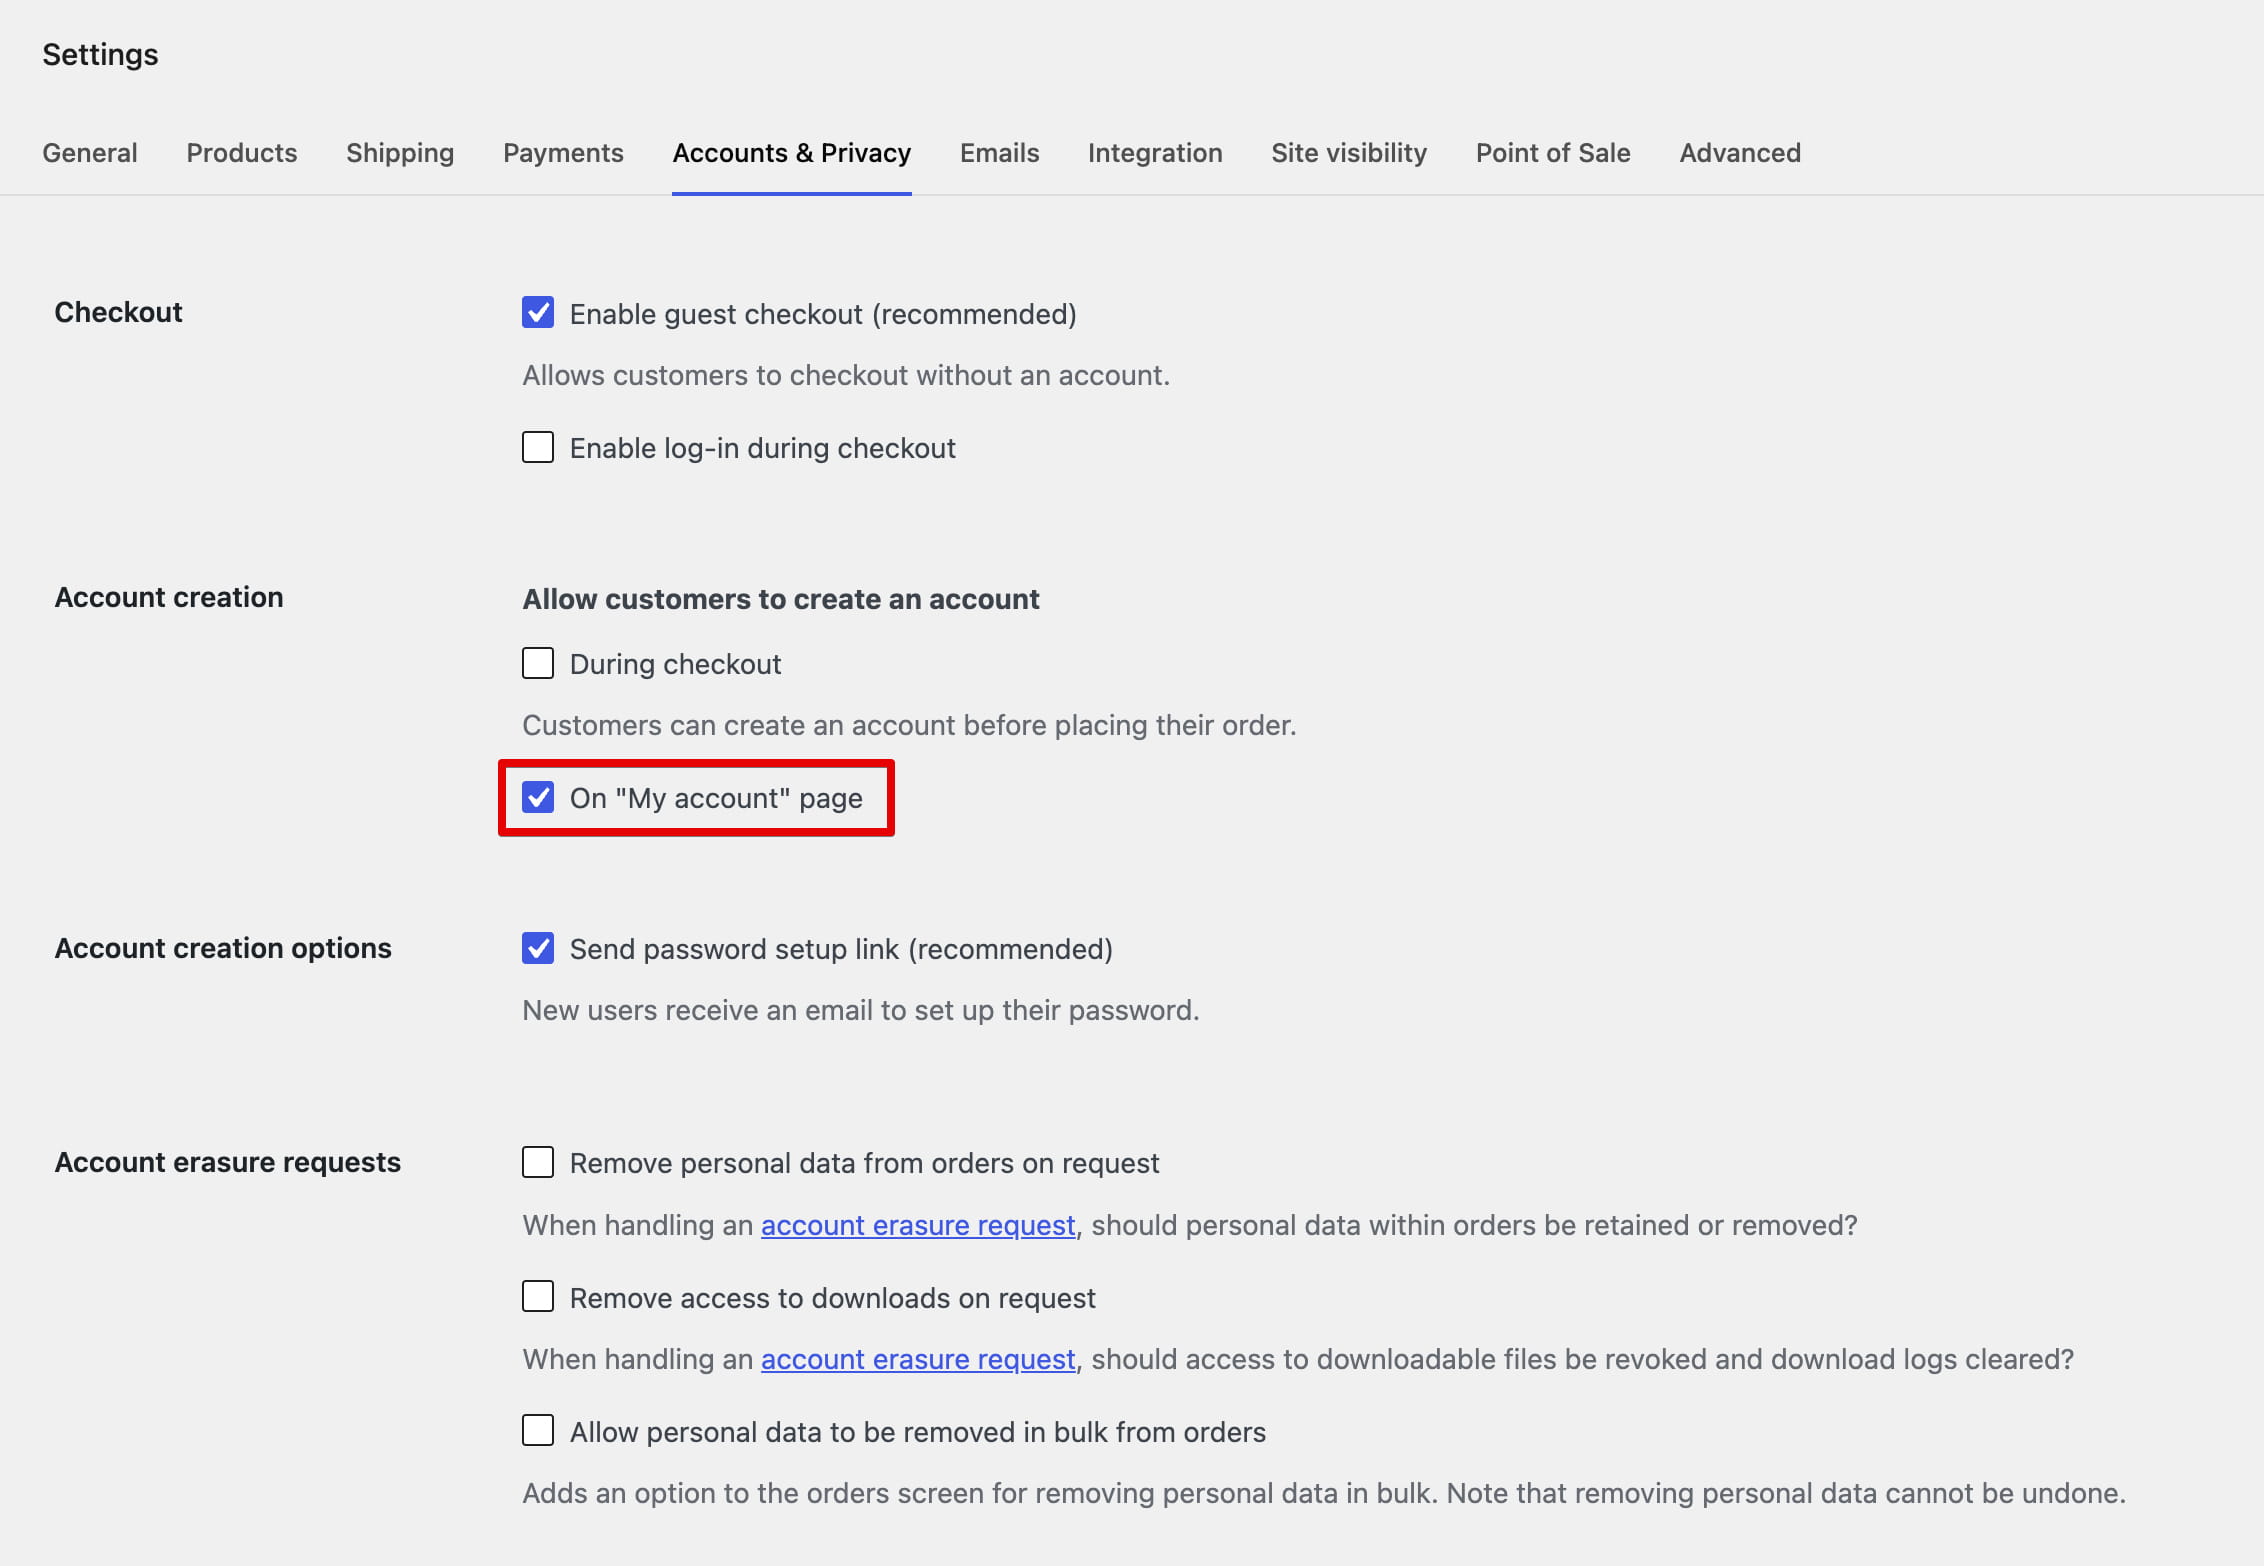Open the Emails settings tab
The height and width of the screenshot is (1566, 2264).
[x=1000, y=153]
